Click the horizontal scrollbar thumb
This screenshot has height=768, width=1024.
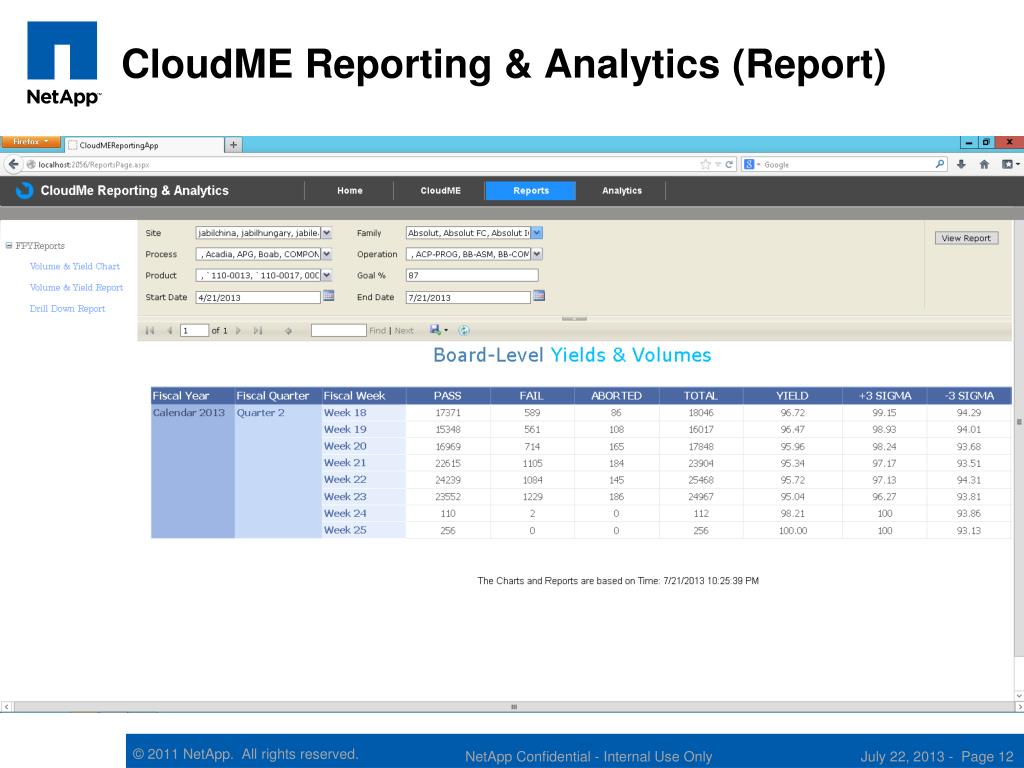pyautogui.click(x=513, y=707)
